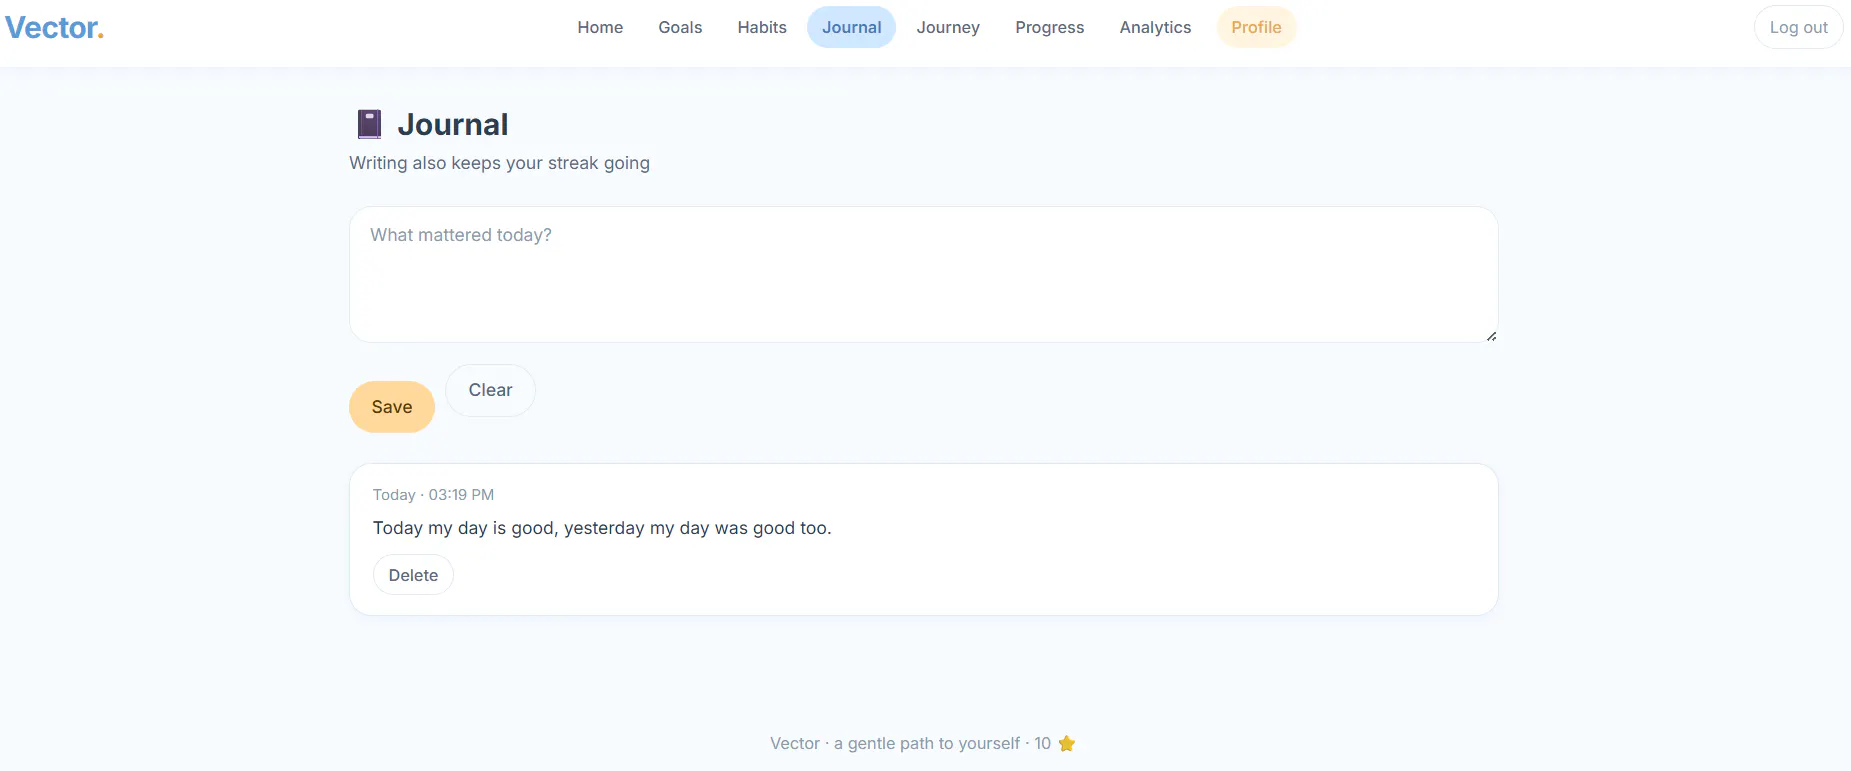Click the 'Journal' page heading
This screenshot has width=1851, height=771.
(453, 124)
